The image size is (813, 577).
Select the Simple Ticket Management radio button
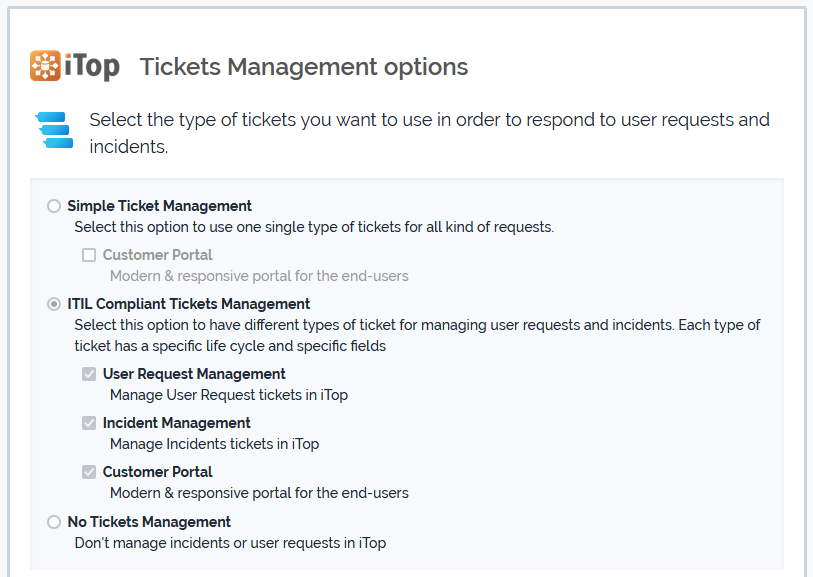tap(54, 206)
